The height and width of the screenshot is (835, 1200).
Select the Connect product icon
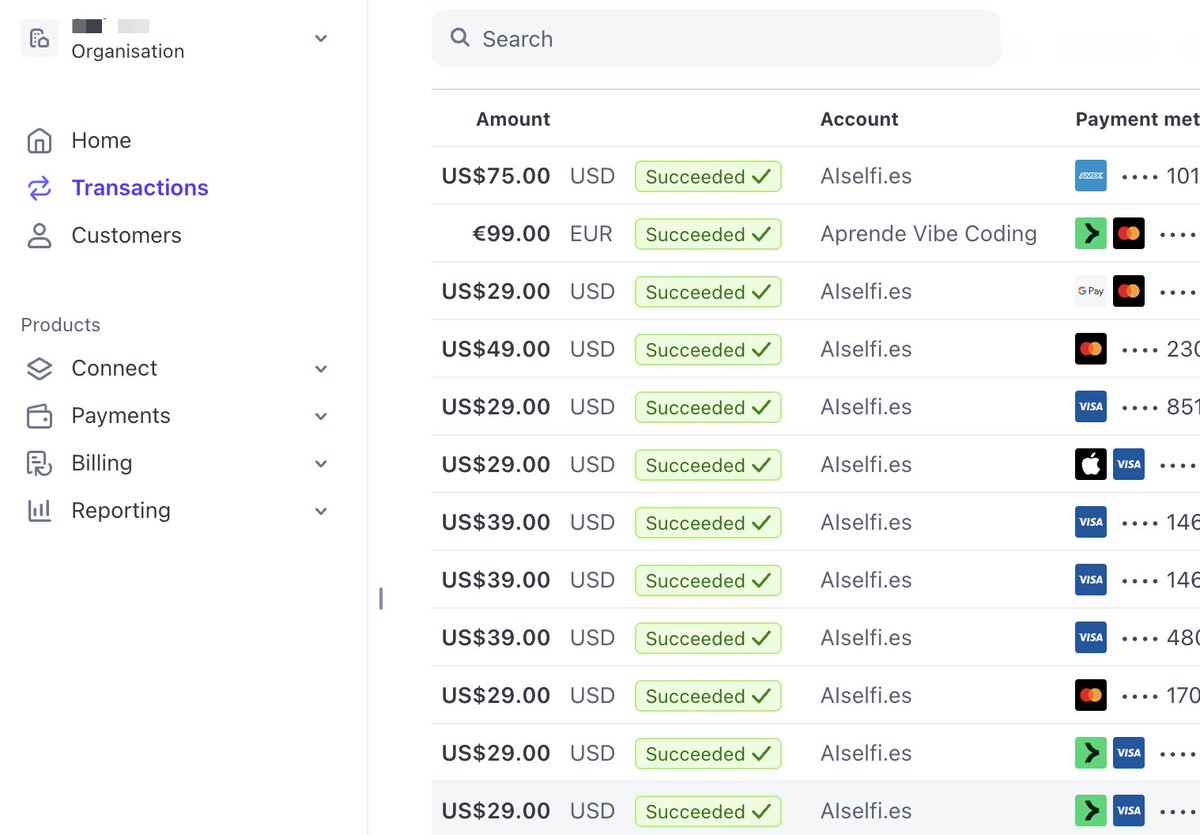click(40, 368)
